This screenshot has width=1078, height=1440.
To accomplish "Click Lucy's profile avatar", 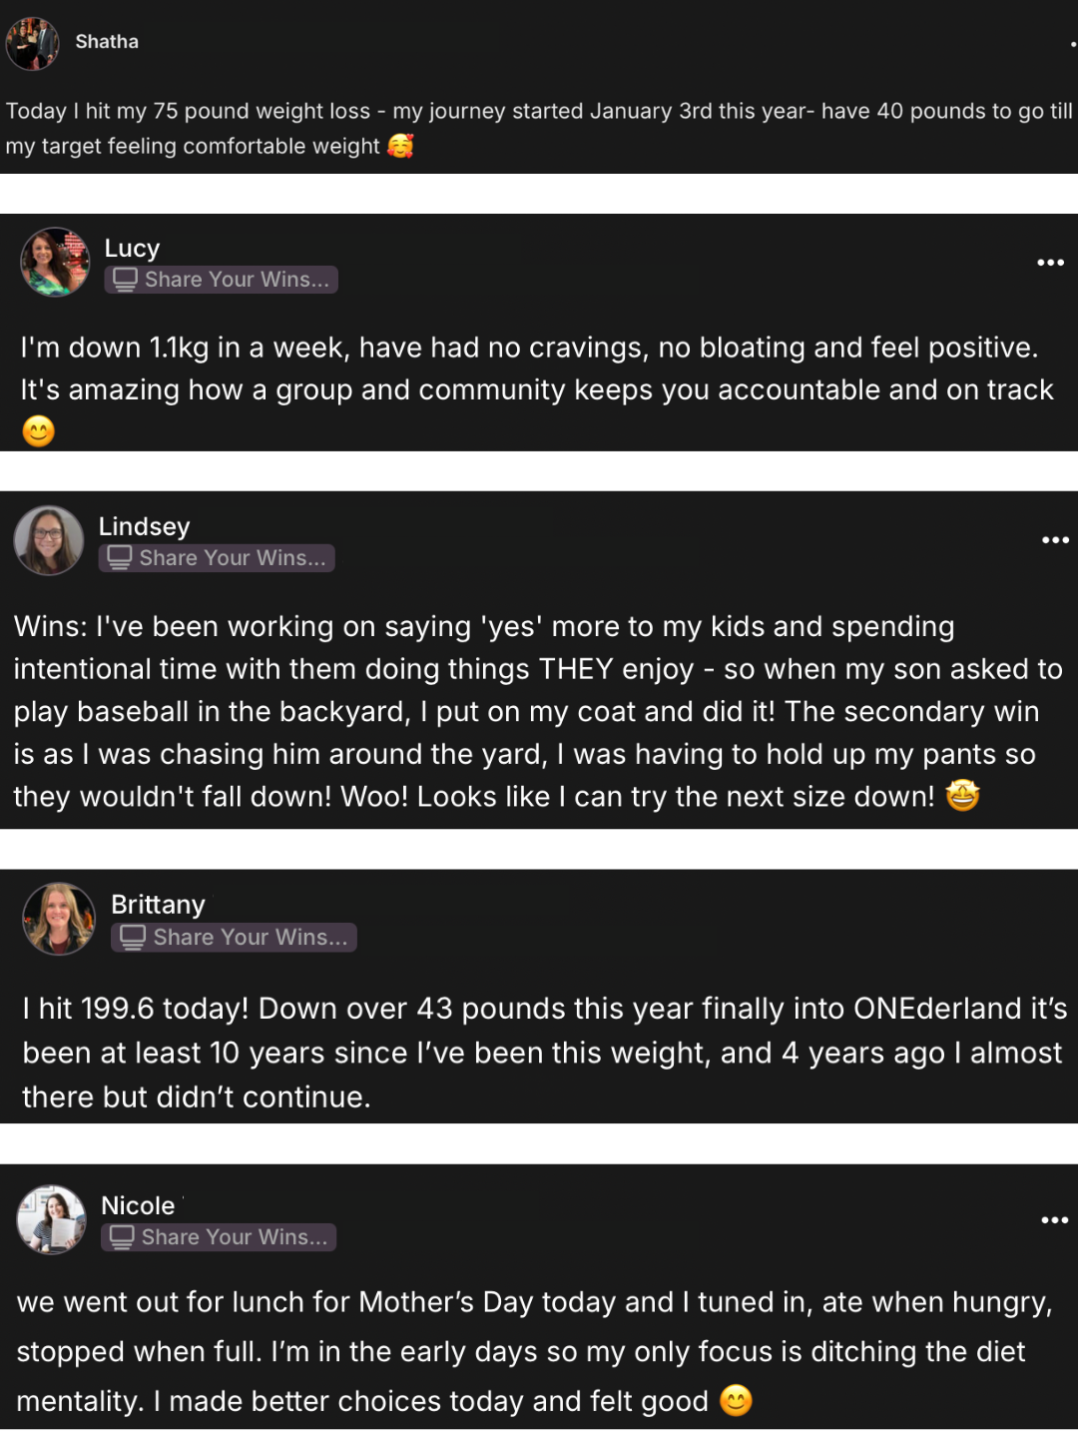I will click(55, 262).
